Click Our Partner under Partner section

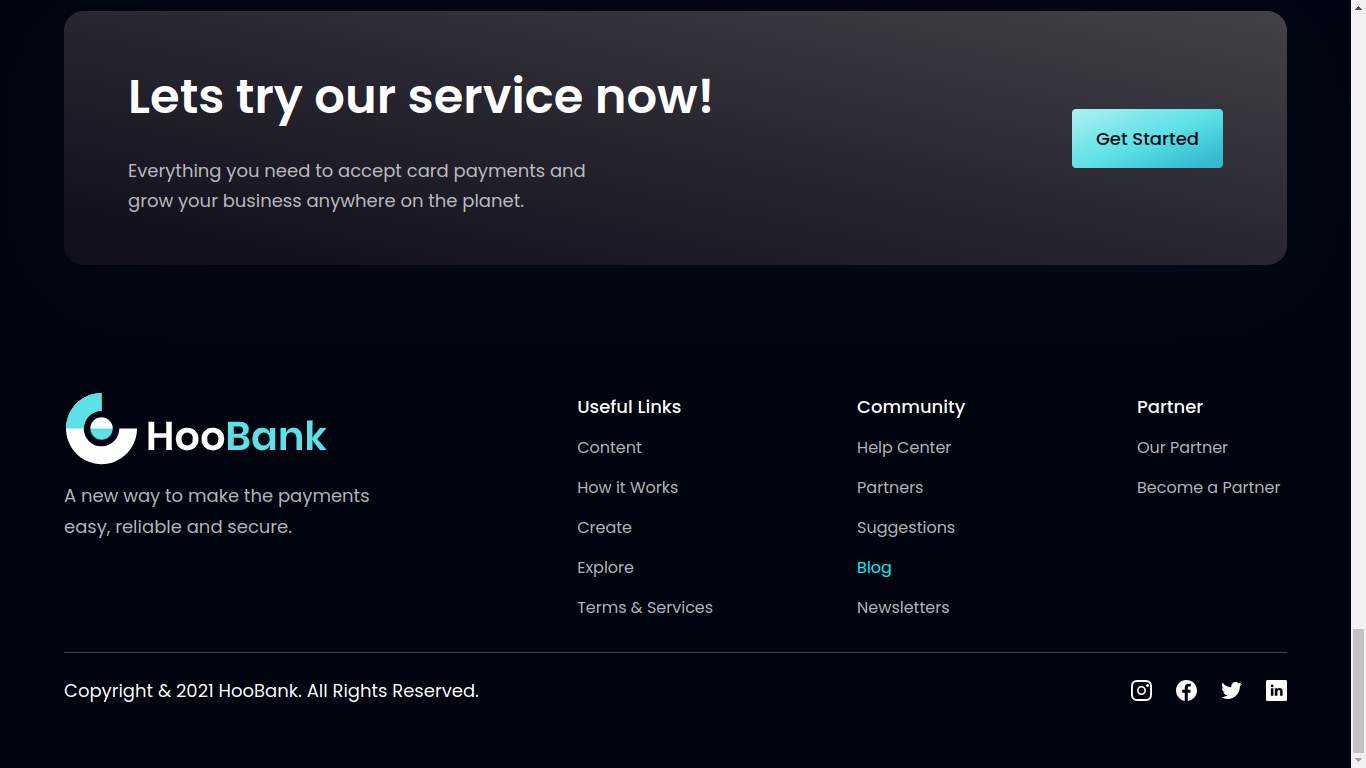(1182, 447)
